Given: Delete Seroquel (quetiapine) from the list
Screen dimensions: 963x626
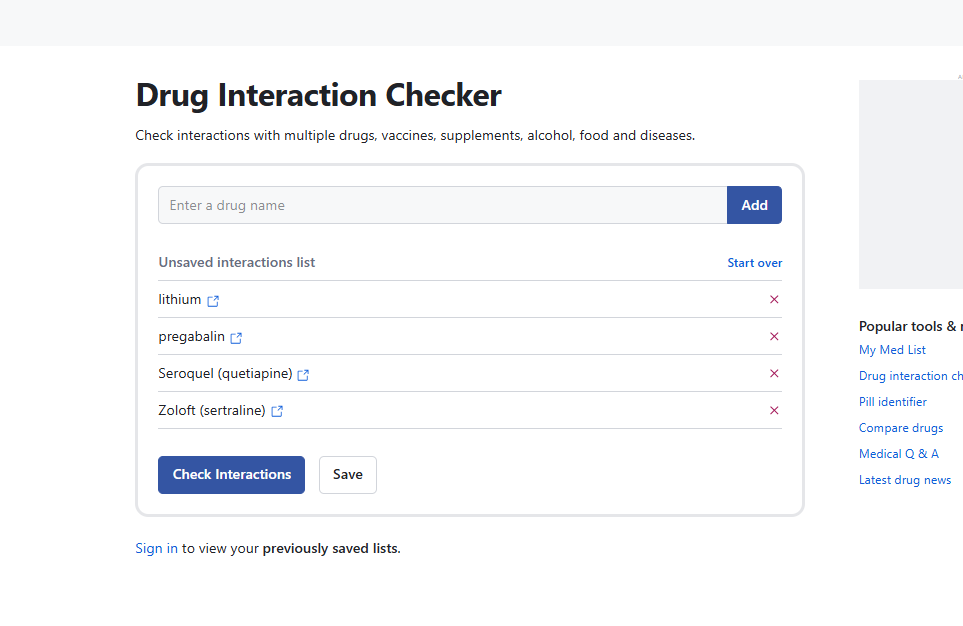Looking at the screenshot, I should [773, 374].
